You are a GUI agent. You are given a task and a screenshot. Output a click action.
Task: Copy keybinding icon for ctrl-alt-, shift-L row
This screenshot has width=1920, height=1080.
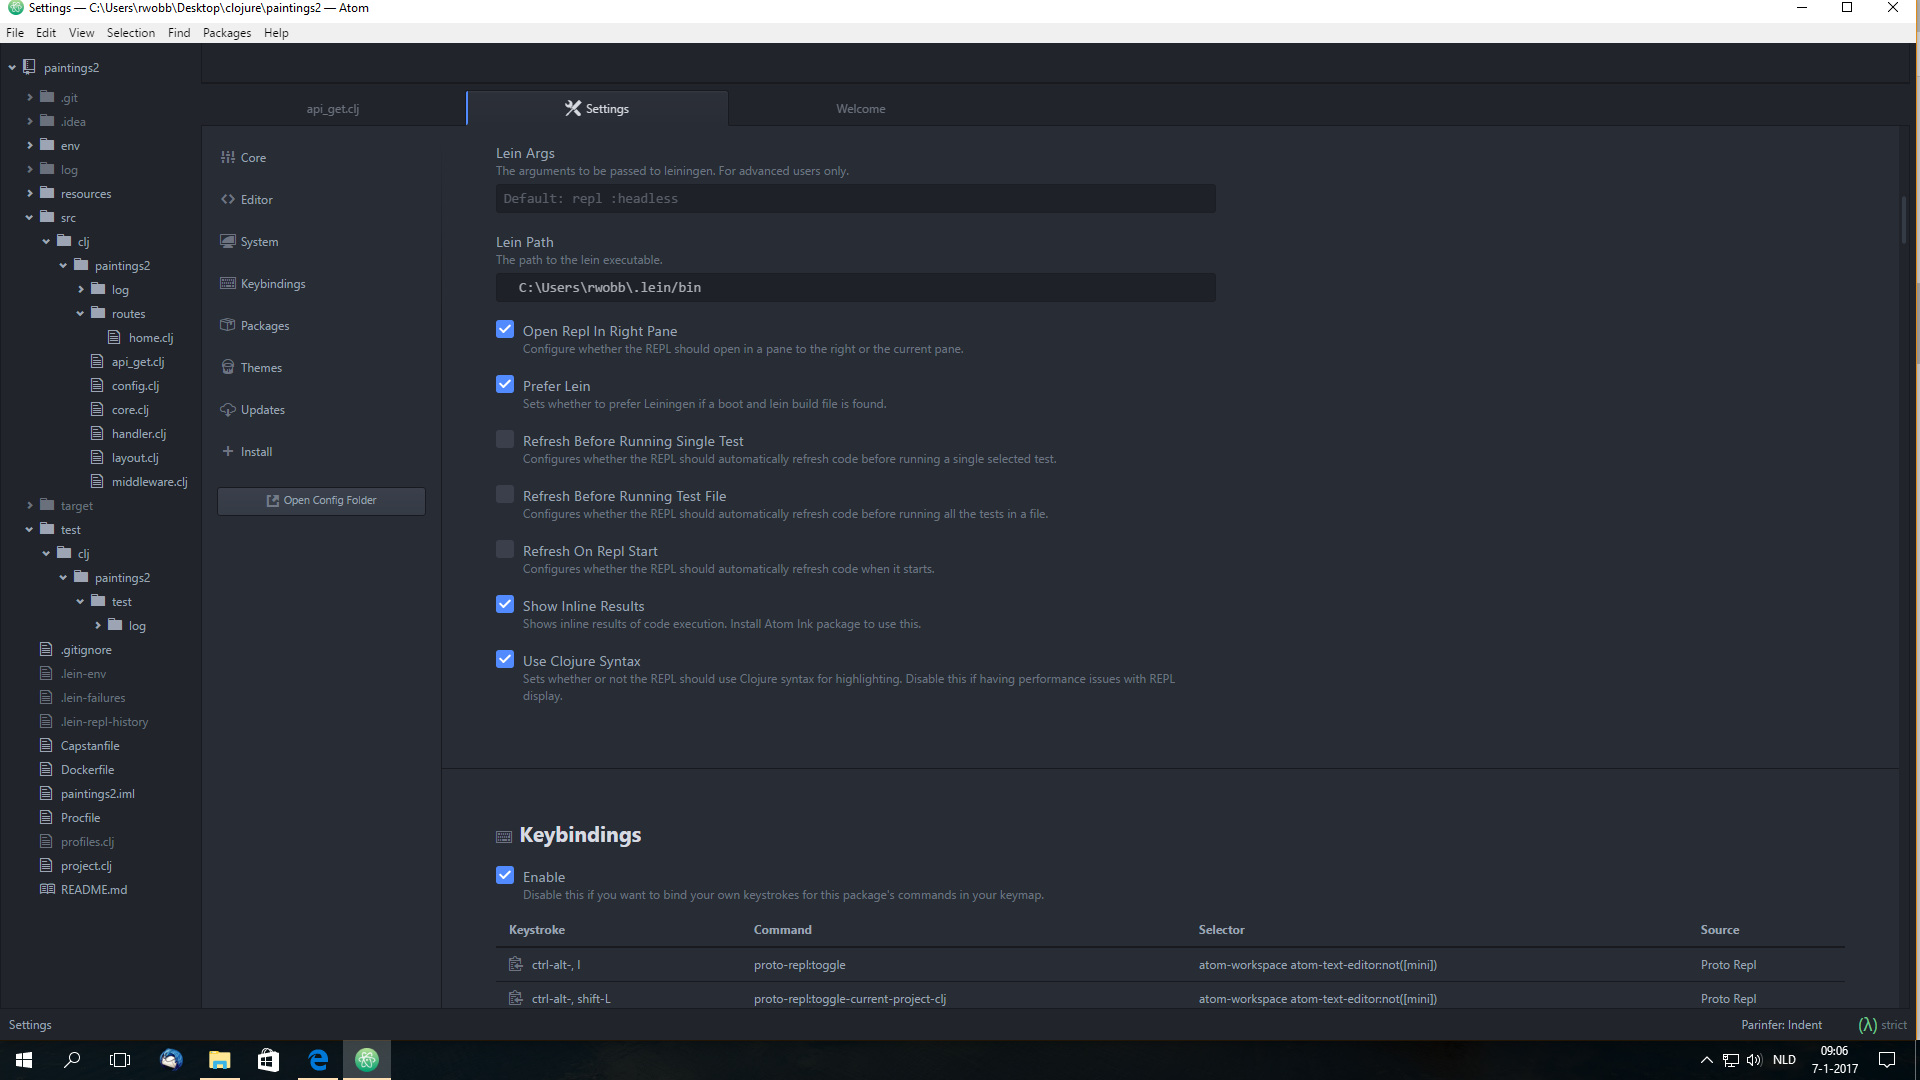click(515, 998)
